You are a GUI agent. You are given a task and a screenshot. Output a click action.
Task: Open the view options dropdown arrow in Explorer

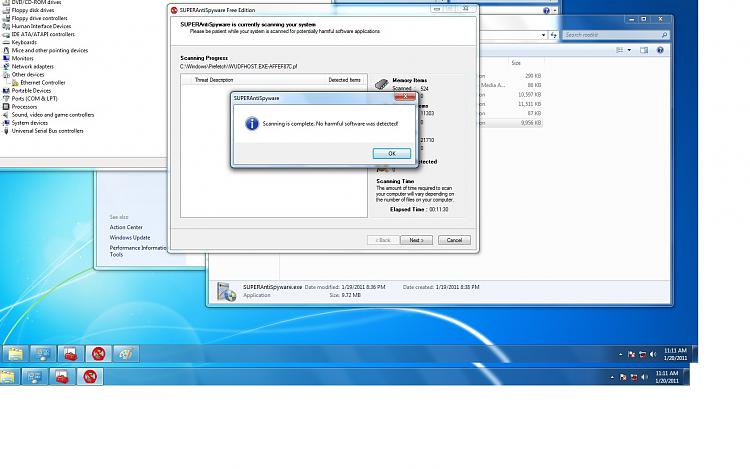click(x=629, y=50)
